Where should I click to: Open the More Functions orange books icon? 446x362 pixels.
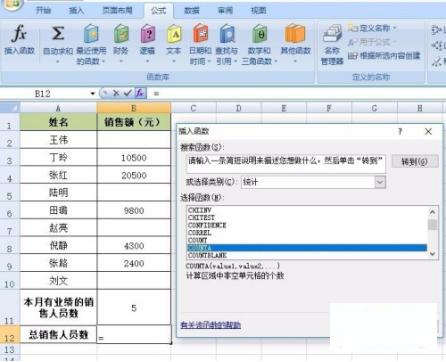coord(295,34)
